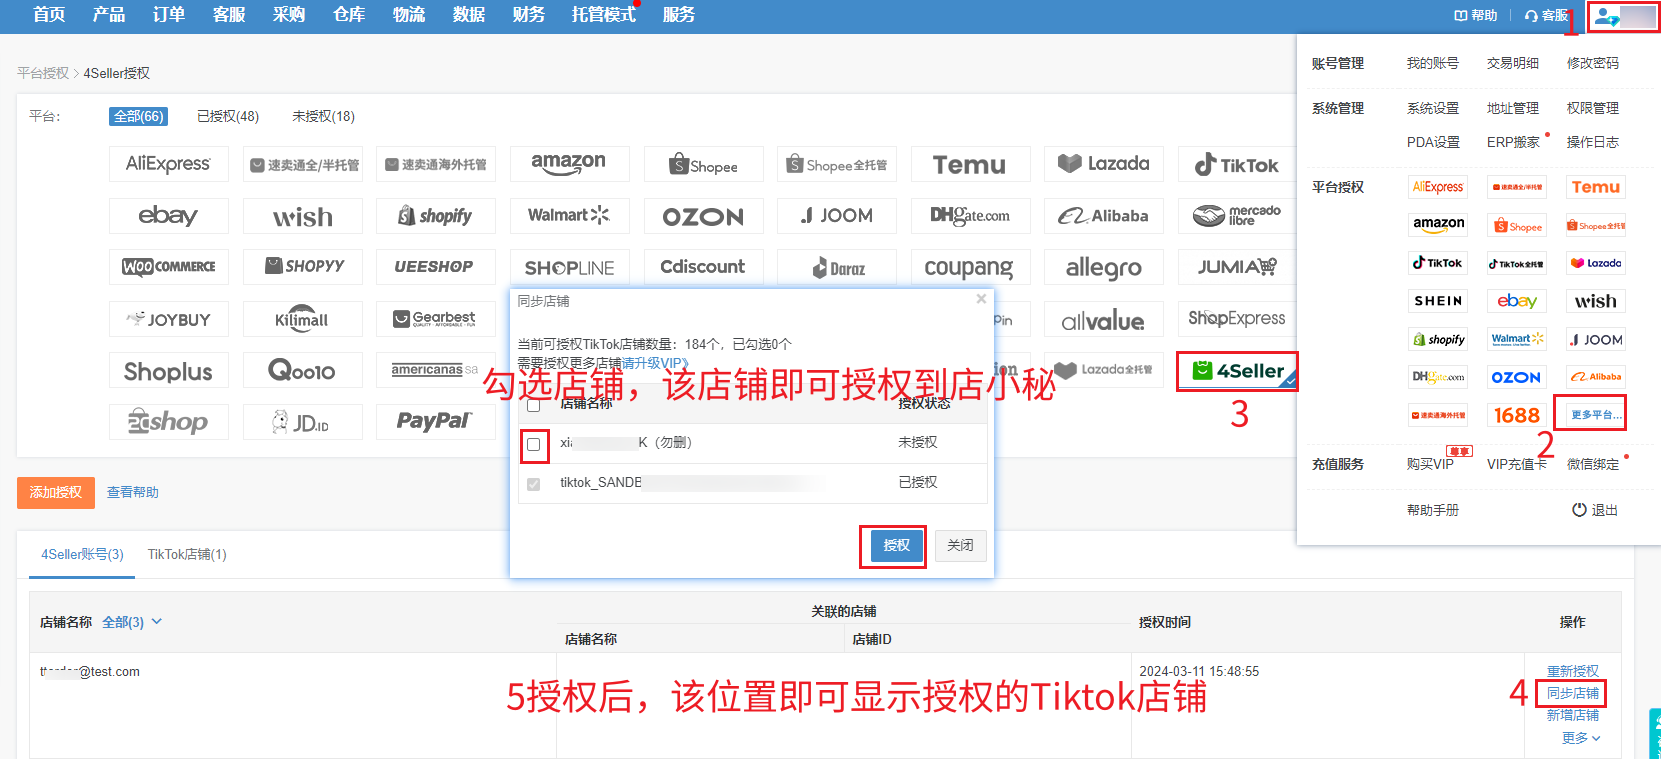Open the DHgate.com platform tile
This screenshot has width=1661, height=759.
click(970, 216)
